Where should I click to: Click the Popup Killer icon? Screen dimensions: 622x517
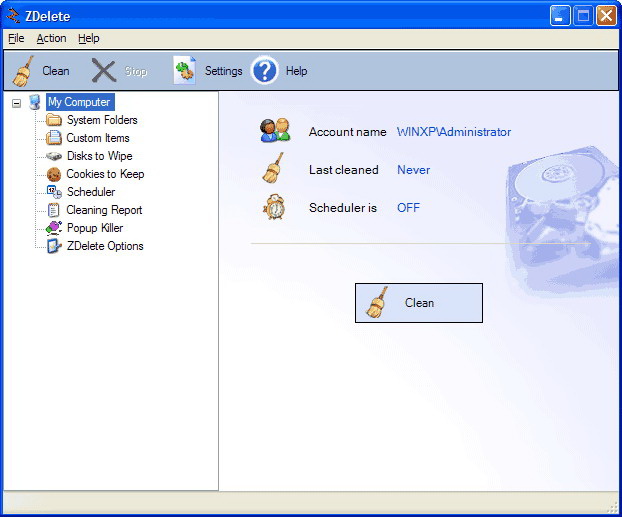tap(54, 228)
